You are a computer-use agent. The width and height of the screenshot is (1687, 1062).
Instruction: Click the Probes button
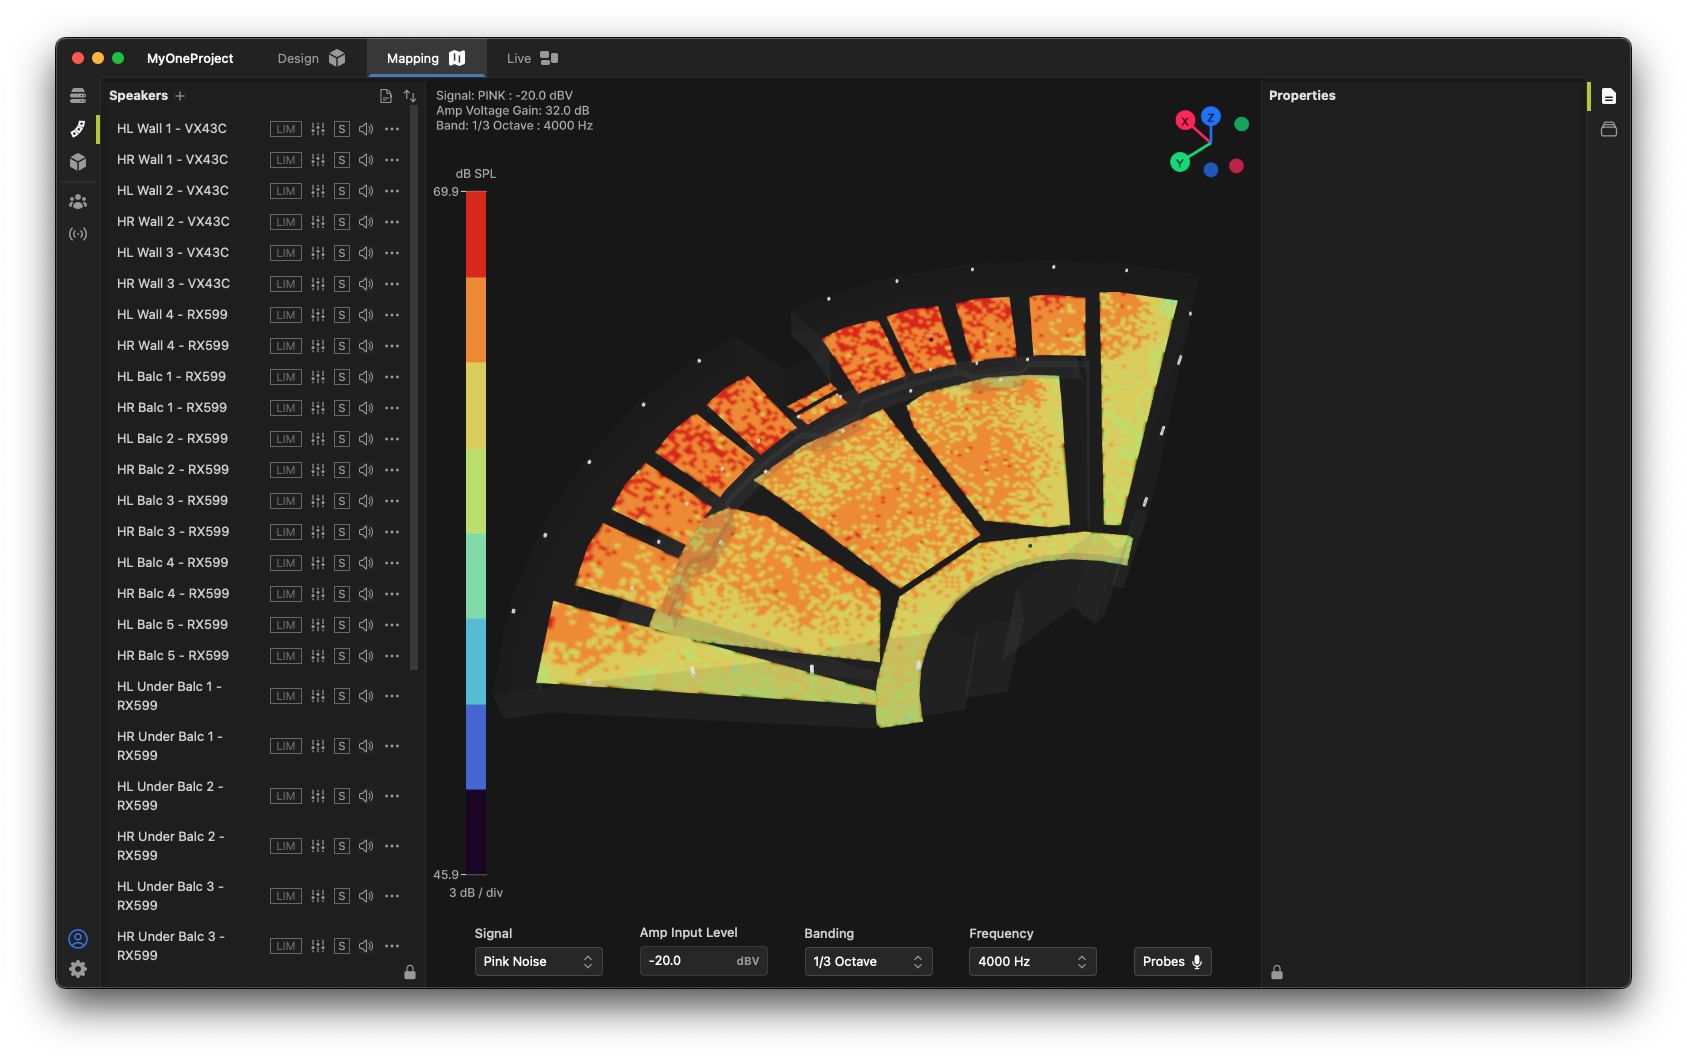1172,961
